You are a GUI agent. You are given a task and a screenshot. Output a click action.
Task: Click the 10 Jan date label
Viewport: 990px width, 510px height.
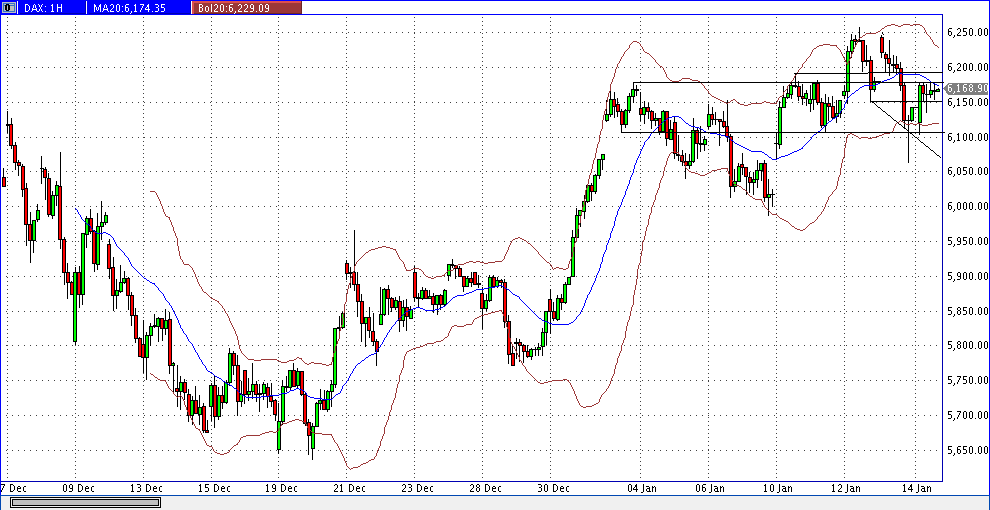(x=778, y=488)
